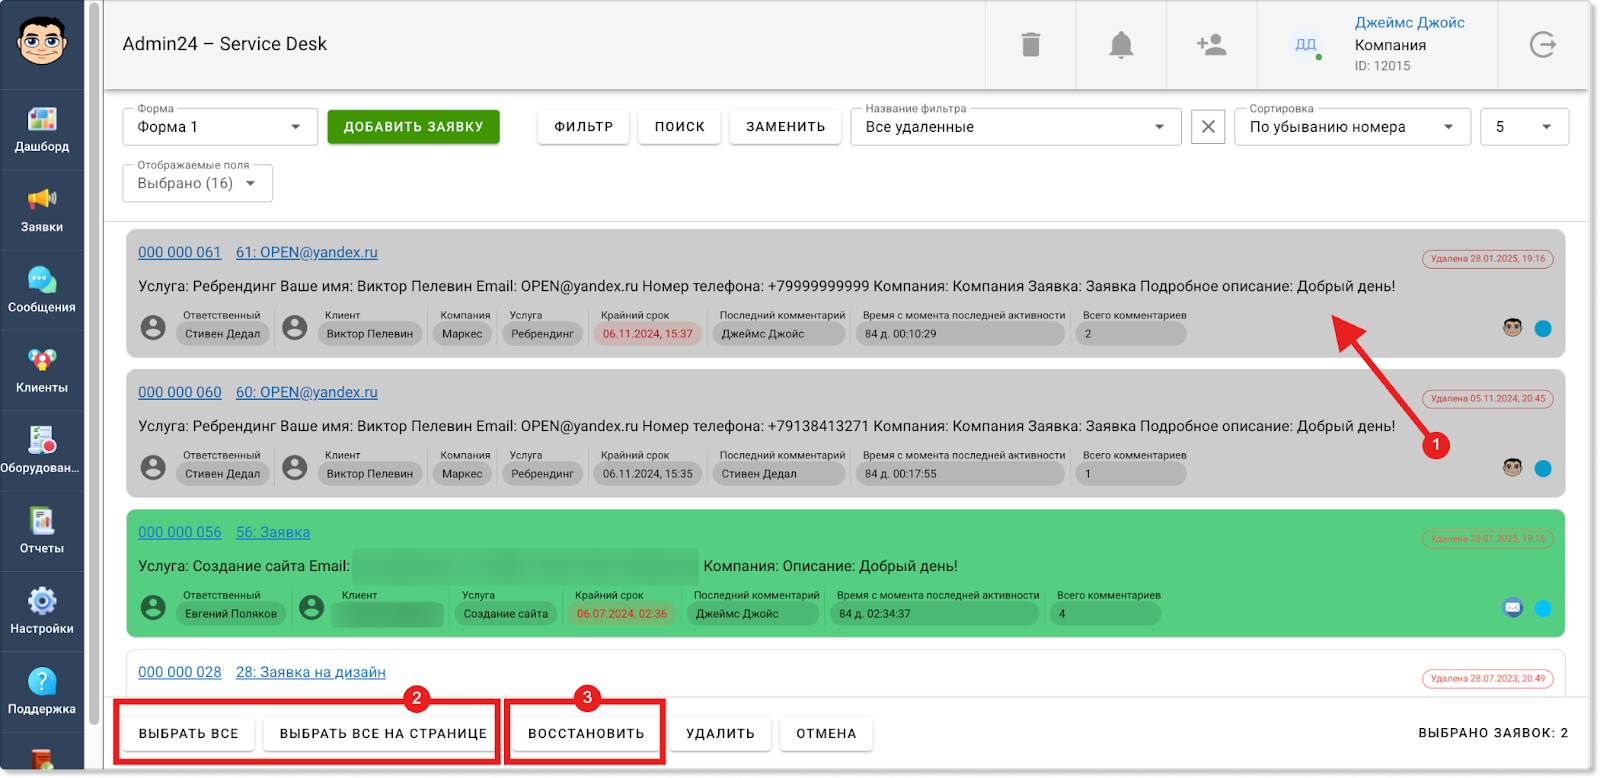This screenshot has width=1600, height=778.
Task: Open Сообщения in the sidebar
Action: point(42,290)
